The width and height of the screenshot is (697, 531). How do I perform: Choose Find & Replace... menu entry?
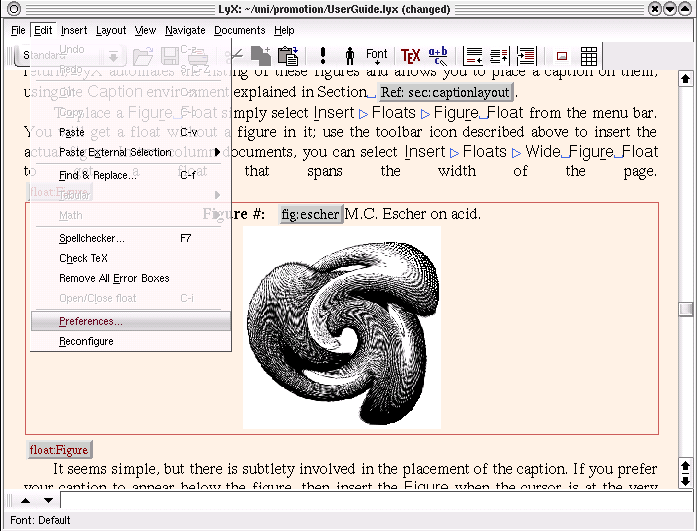[131, 175]
